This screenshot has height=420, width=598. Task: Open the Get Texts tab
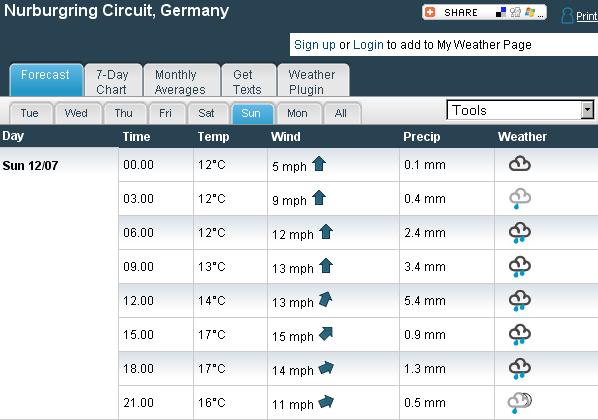click(x=248, y=80)
